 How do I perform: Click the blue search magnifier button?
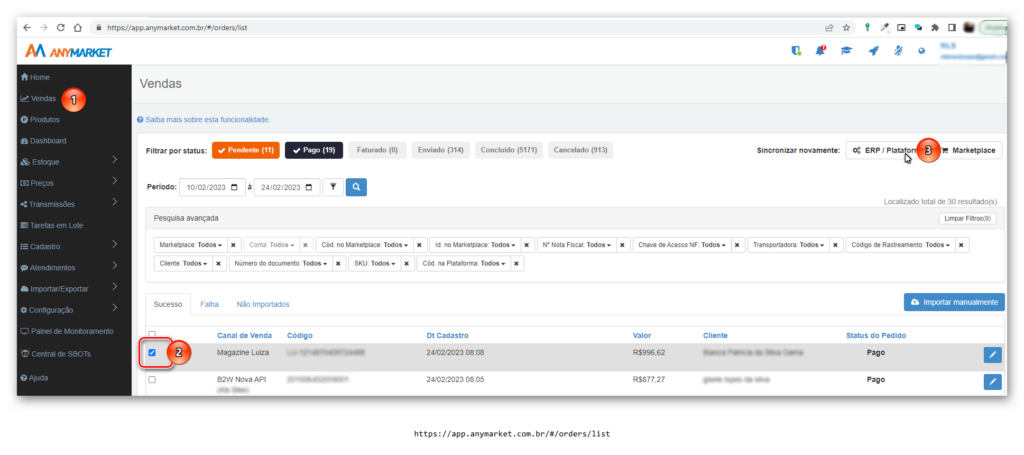357,187
